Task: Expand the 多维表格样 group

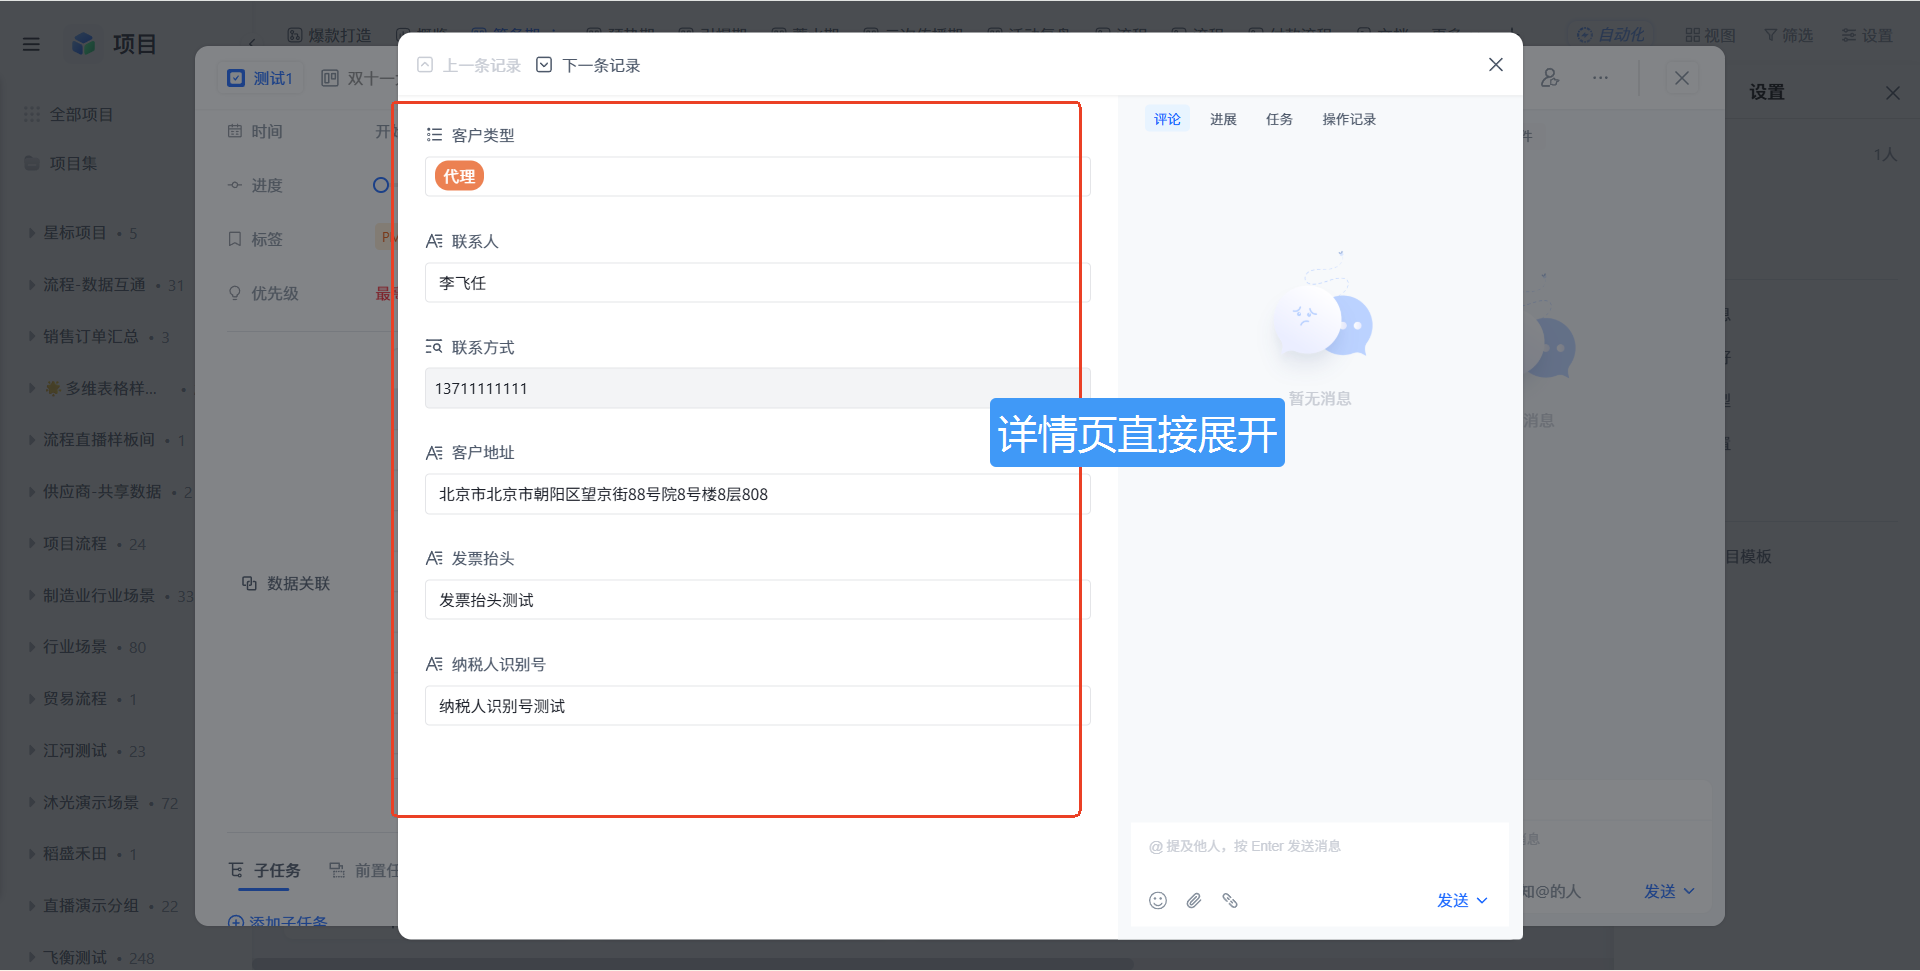Action: pos(32,388)
